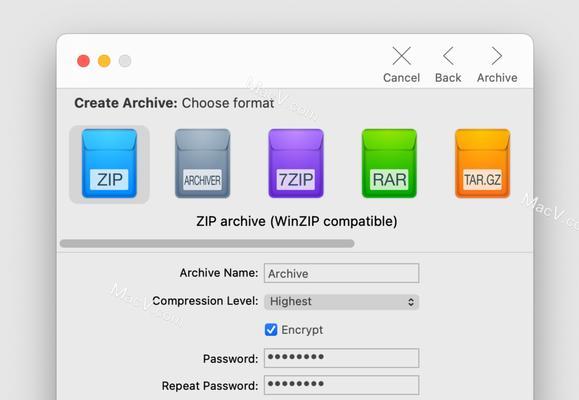Image resolution: width=579 pixels, height=400 pixels.
Task: Toggle the Encrypt label option
Action: pyautogui.click(x=302, y=329)
